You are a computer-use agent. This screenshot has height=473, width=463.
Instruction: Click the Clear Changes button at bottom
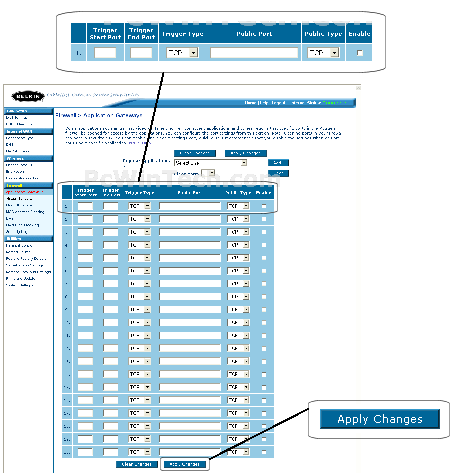137,464
